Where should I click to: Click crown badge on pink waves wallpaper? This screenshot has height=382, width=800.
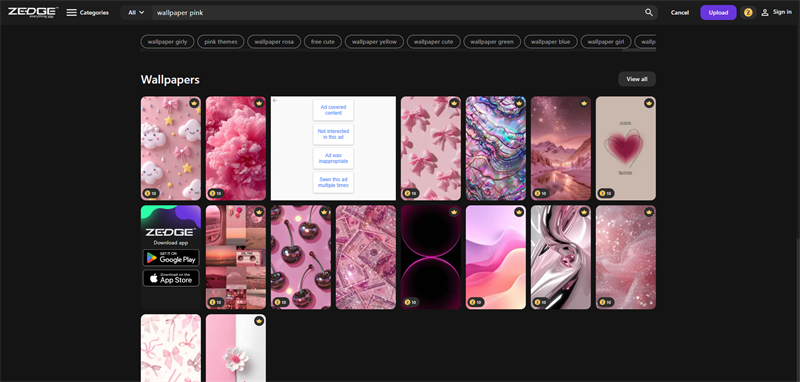click(519, 212)
